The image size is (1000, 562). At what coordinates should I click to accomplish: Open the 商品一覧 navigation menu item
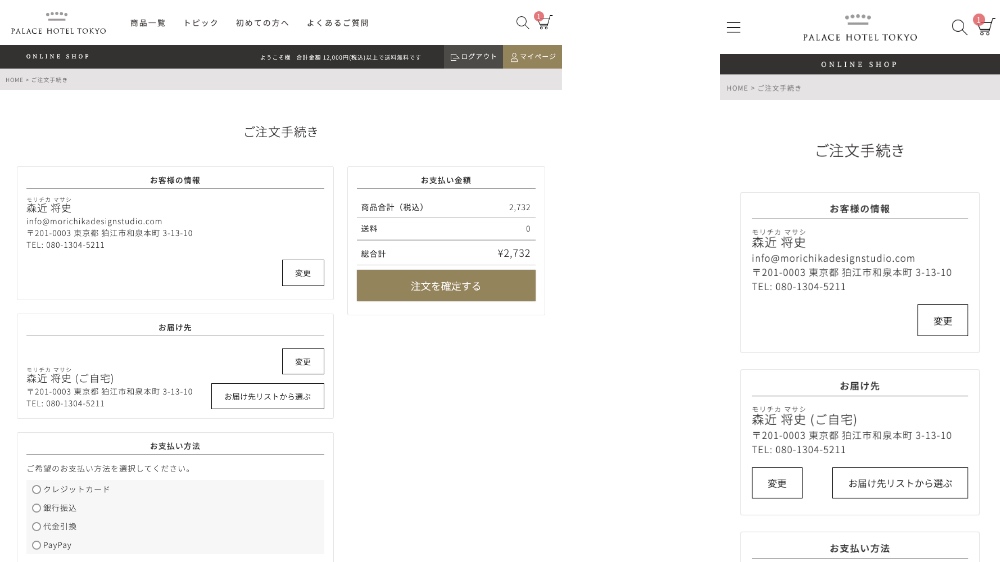(x=148, y=23)
